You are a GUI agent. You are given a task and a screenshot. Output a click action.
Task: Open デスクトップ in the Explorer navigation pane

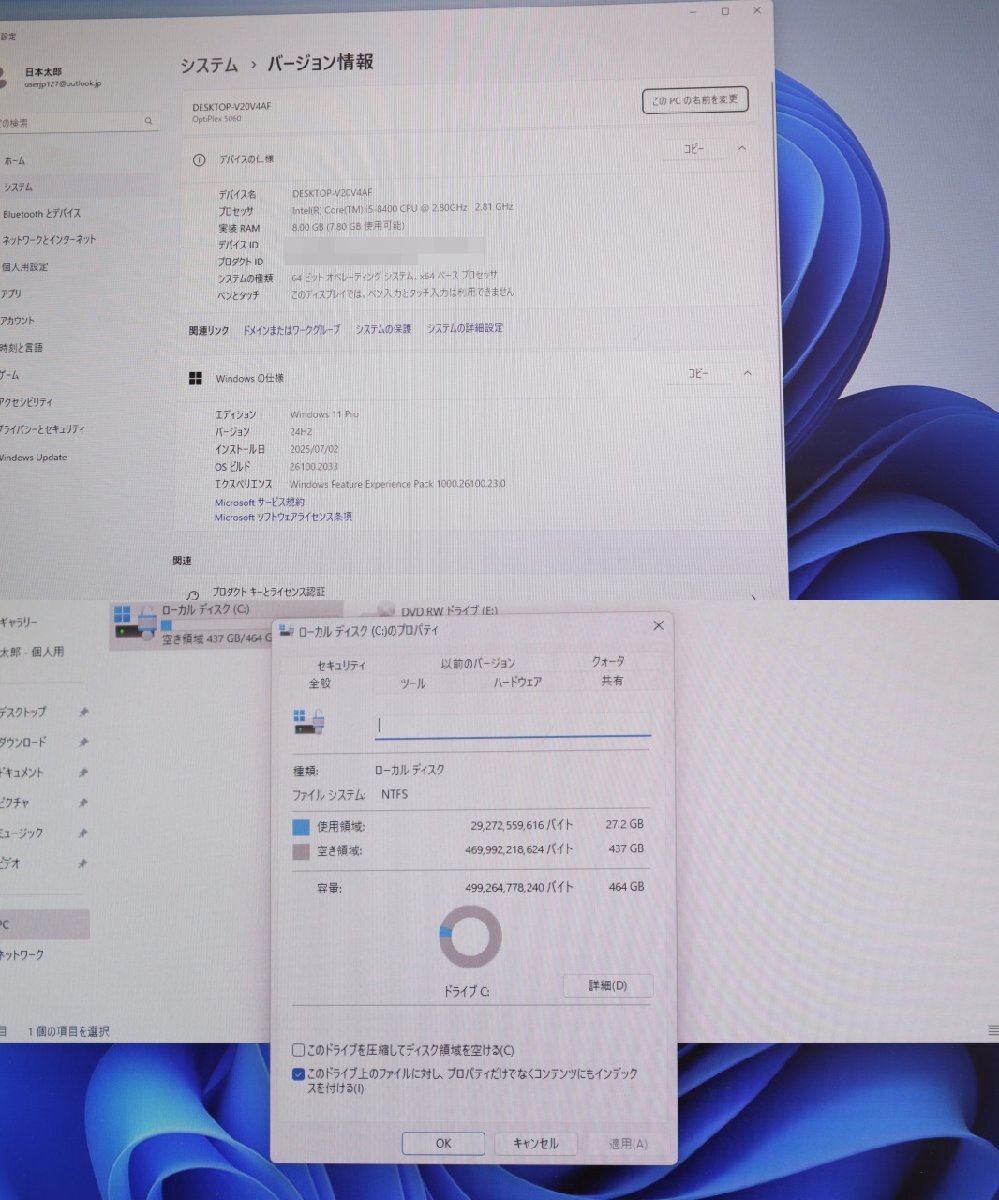click(x=23, y=712)
